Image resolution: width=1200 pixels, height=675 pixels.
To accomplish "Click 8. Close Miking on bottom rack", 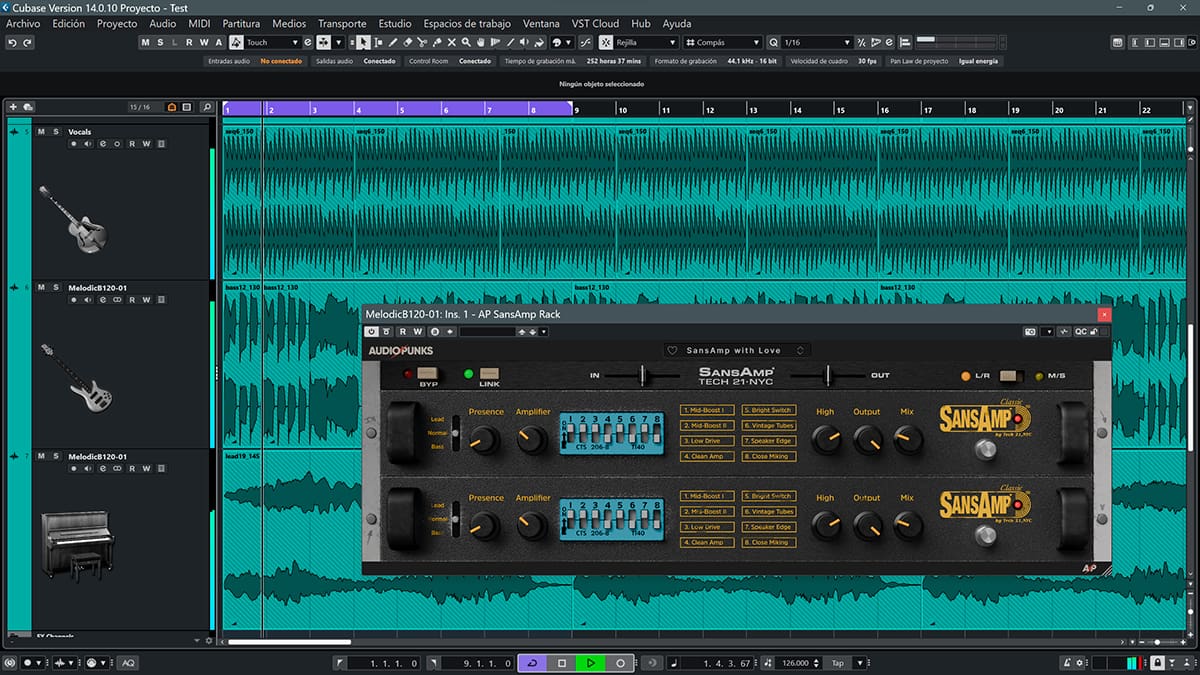I will [768, 542].
